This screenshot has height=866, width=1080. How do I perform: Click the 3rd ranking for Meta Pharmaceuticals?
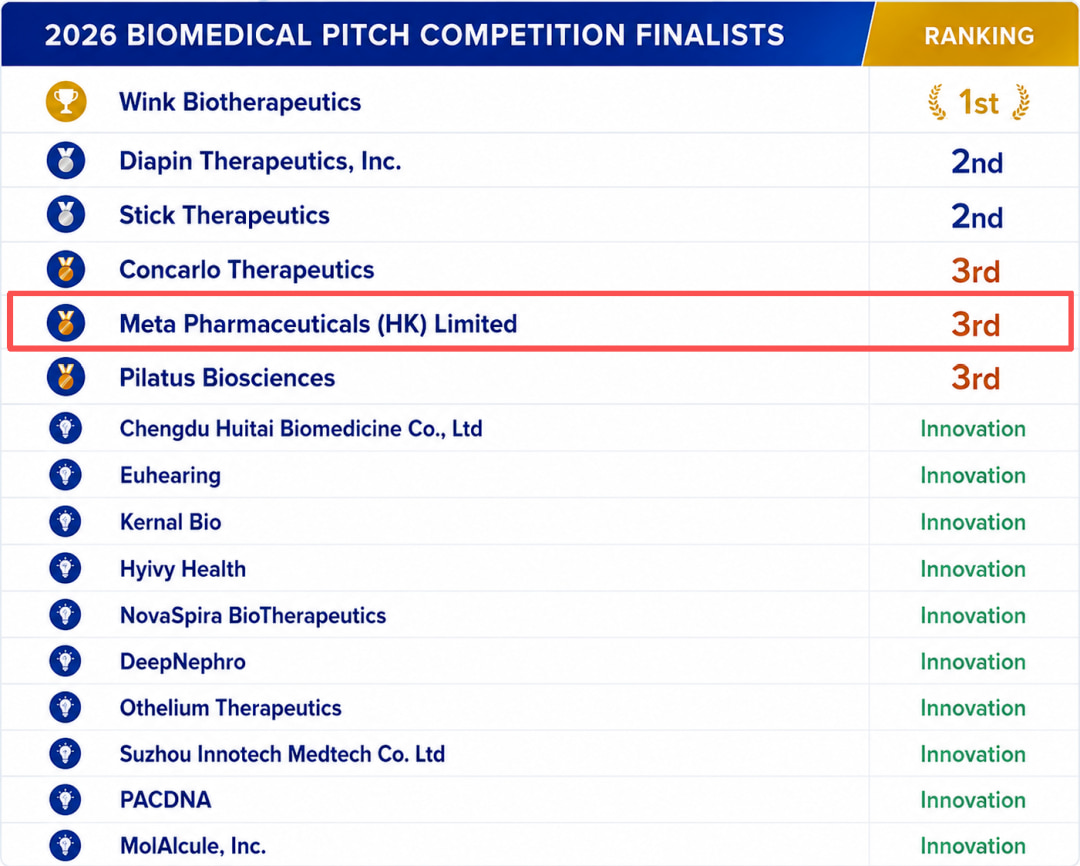coord(975,324)
